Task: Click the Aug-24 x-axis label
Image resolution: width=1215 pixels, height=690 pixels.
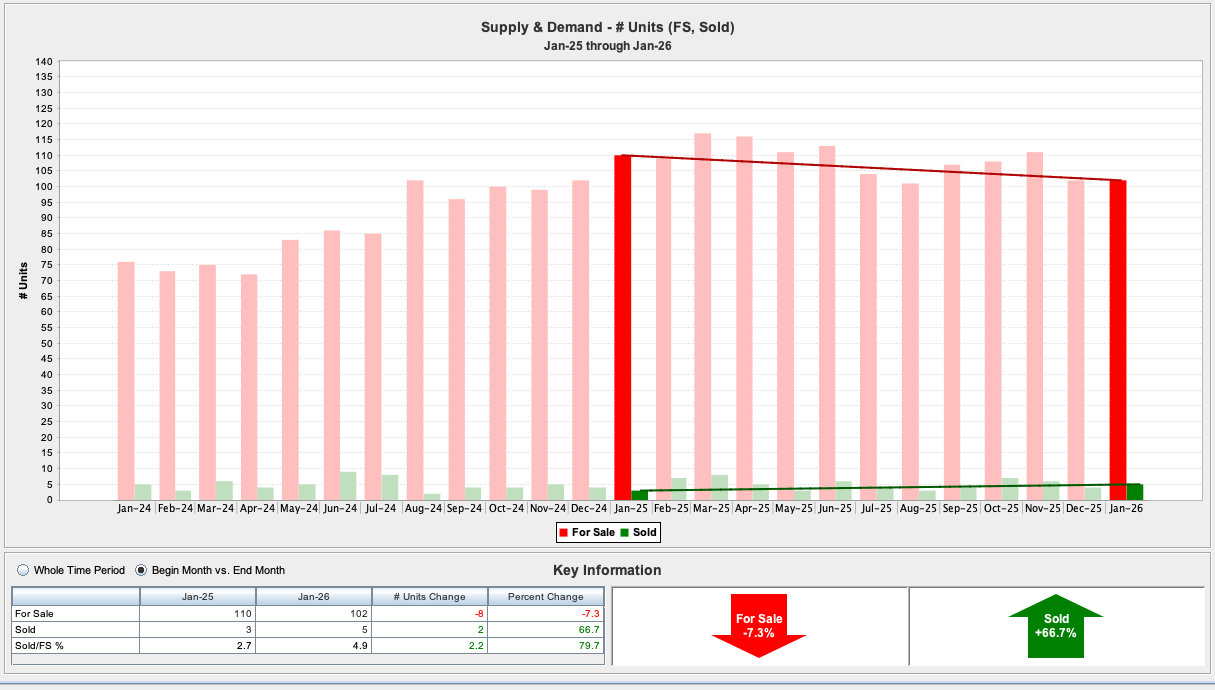Action: coord(423,508)
